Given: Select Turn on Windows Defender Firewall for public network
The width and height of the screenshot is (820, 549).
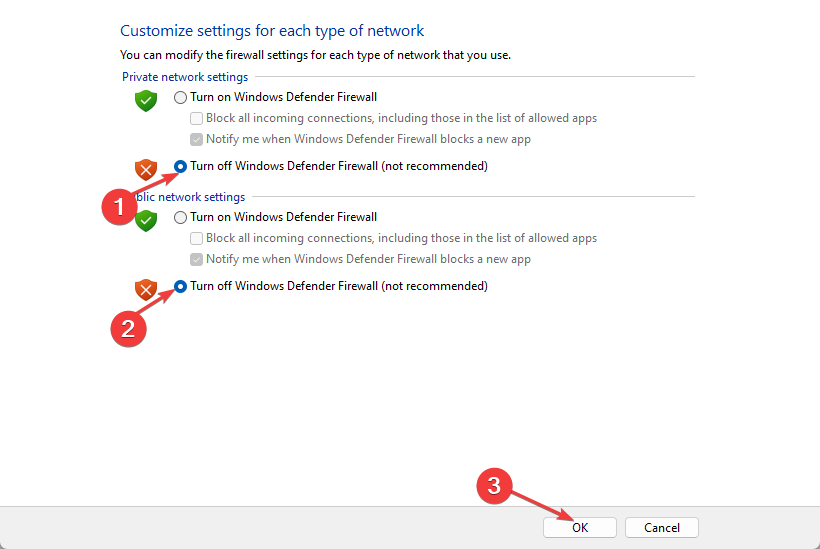Looking at the screenshot, I should [180, 217].
